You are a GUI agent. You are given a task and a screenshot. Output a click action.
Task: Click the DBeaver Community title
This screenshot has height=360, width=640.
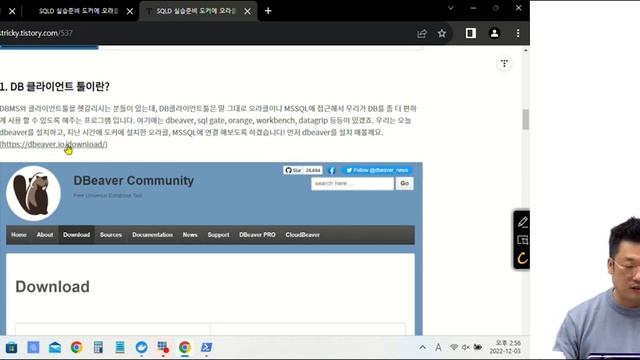pyautogui.click(x=133, y=180)
